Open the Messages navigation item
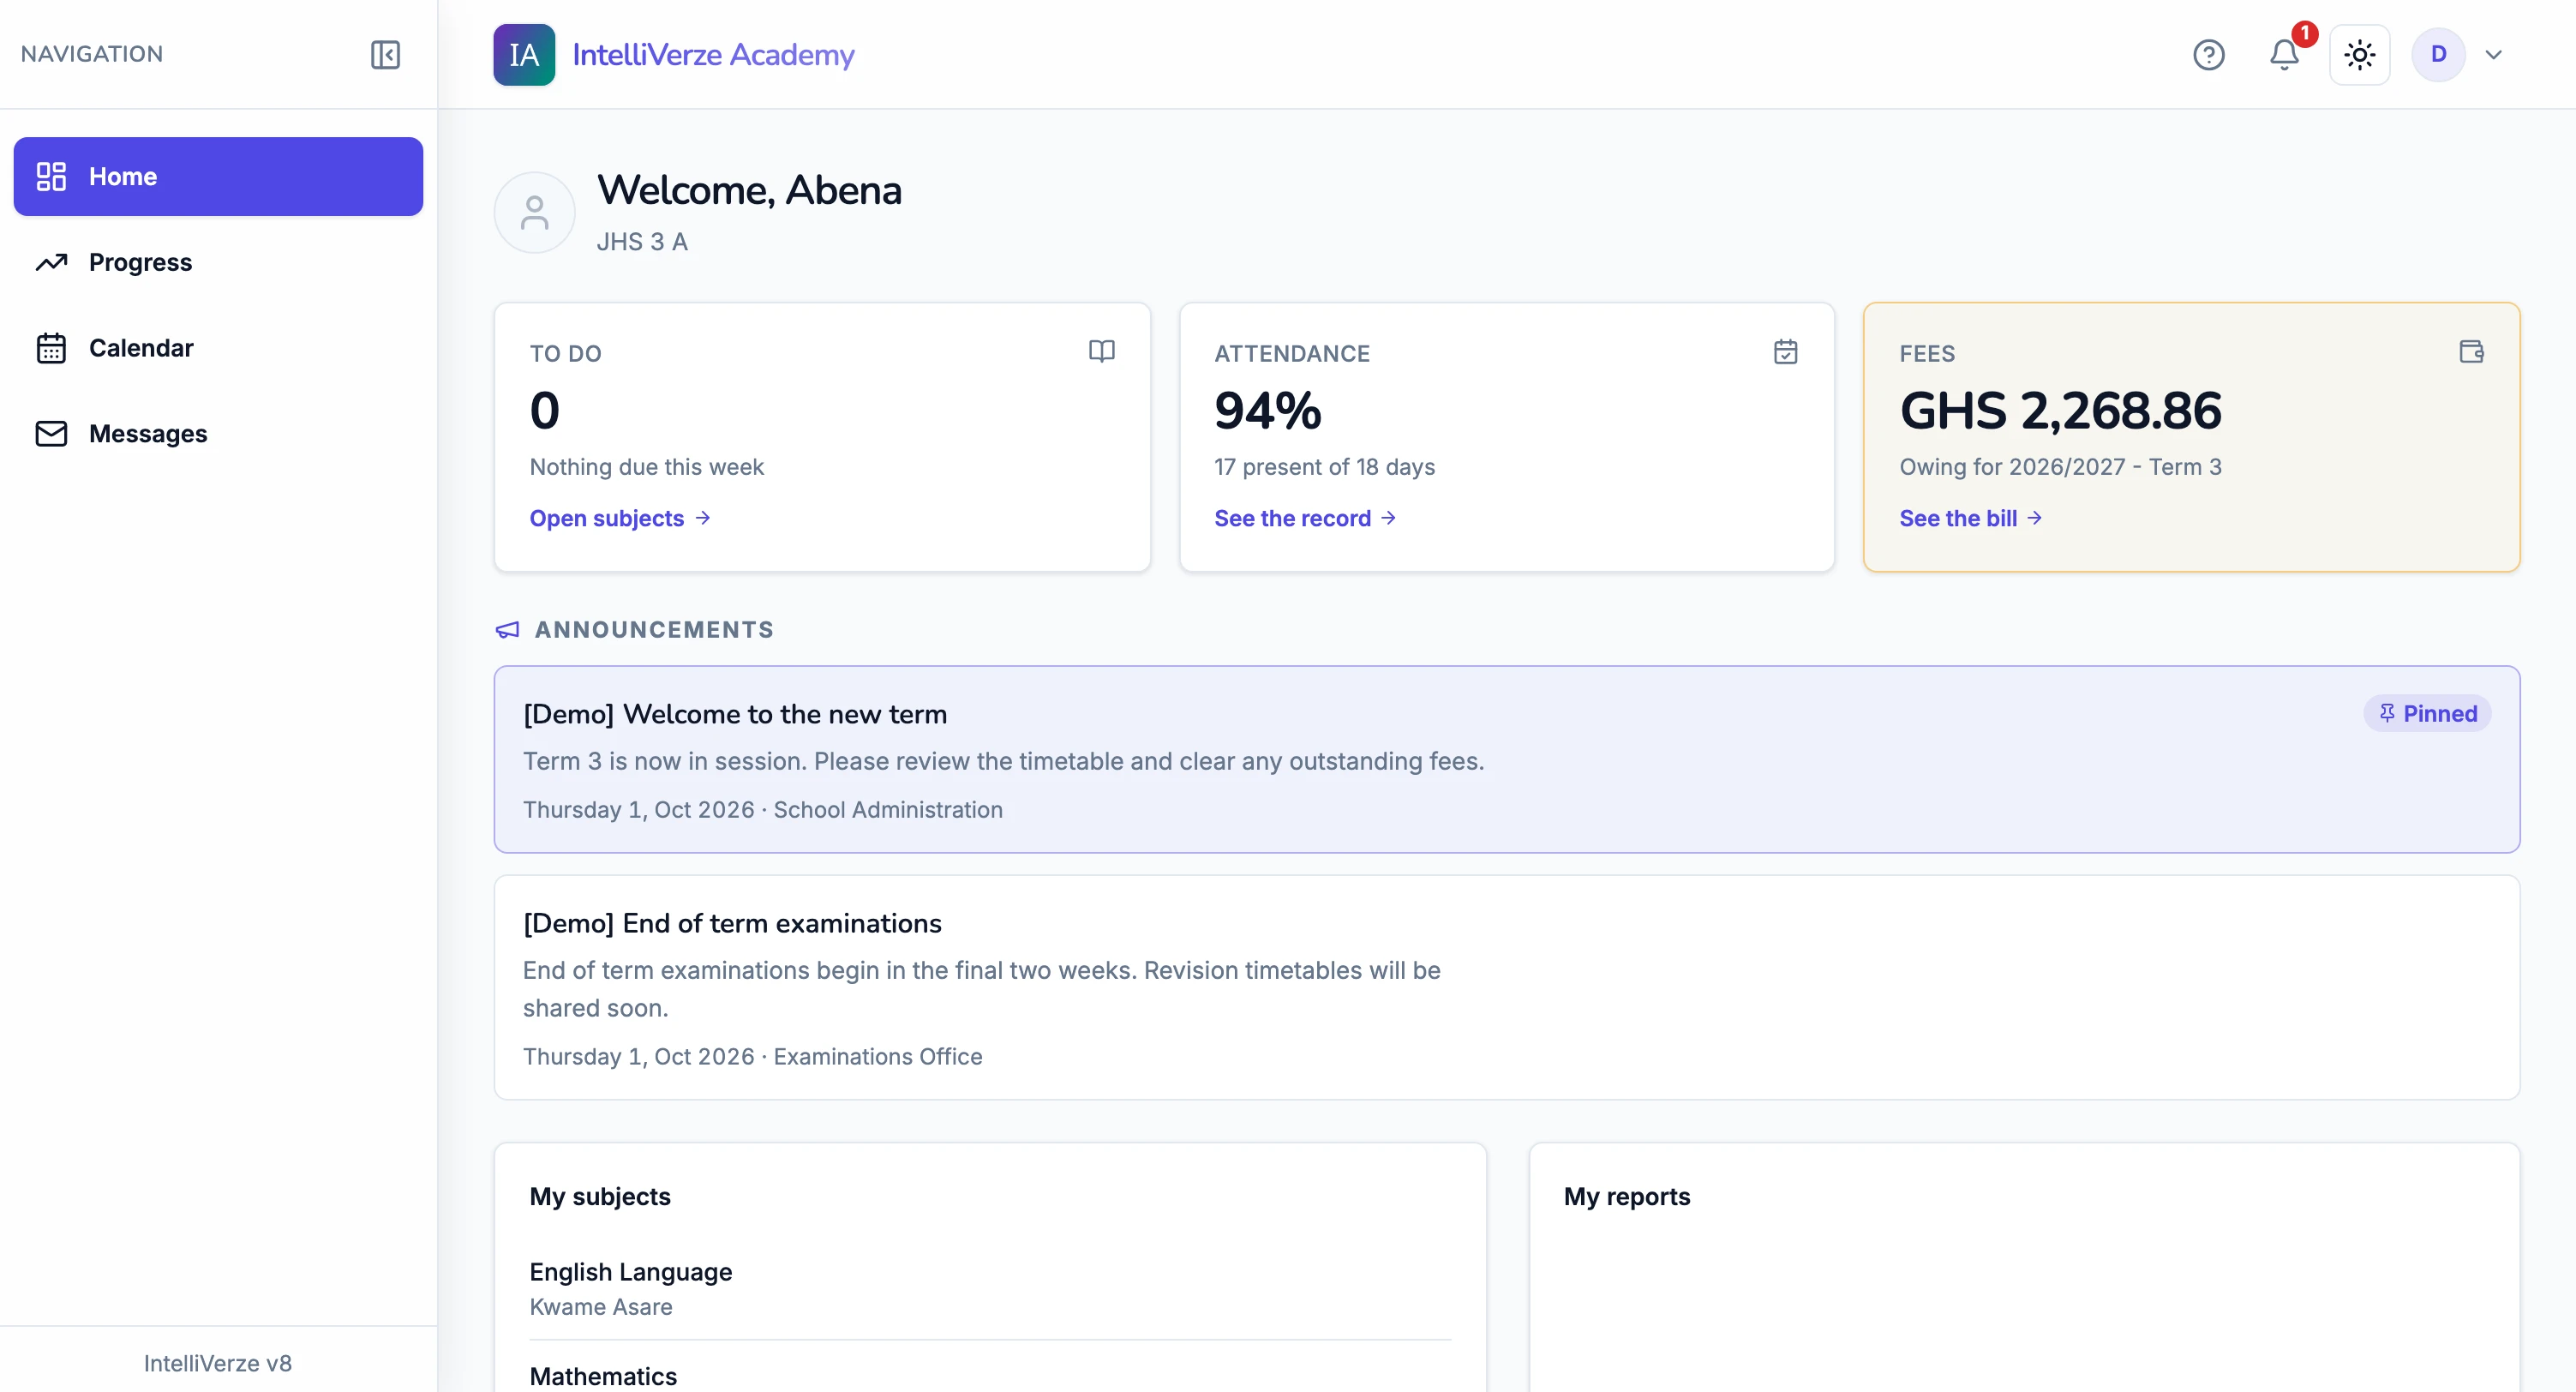Screen dimensions: 2576x1392 [218, 433]
